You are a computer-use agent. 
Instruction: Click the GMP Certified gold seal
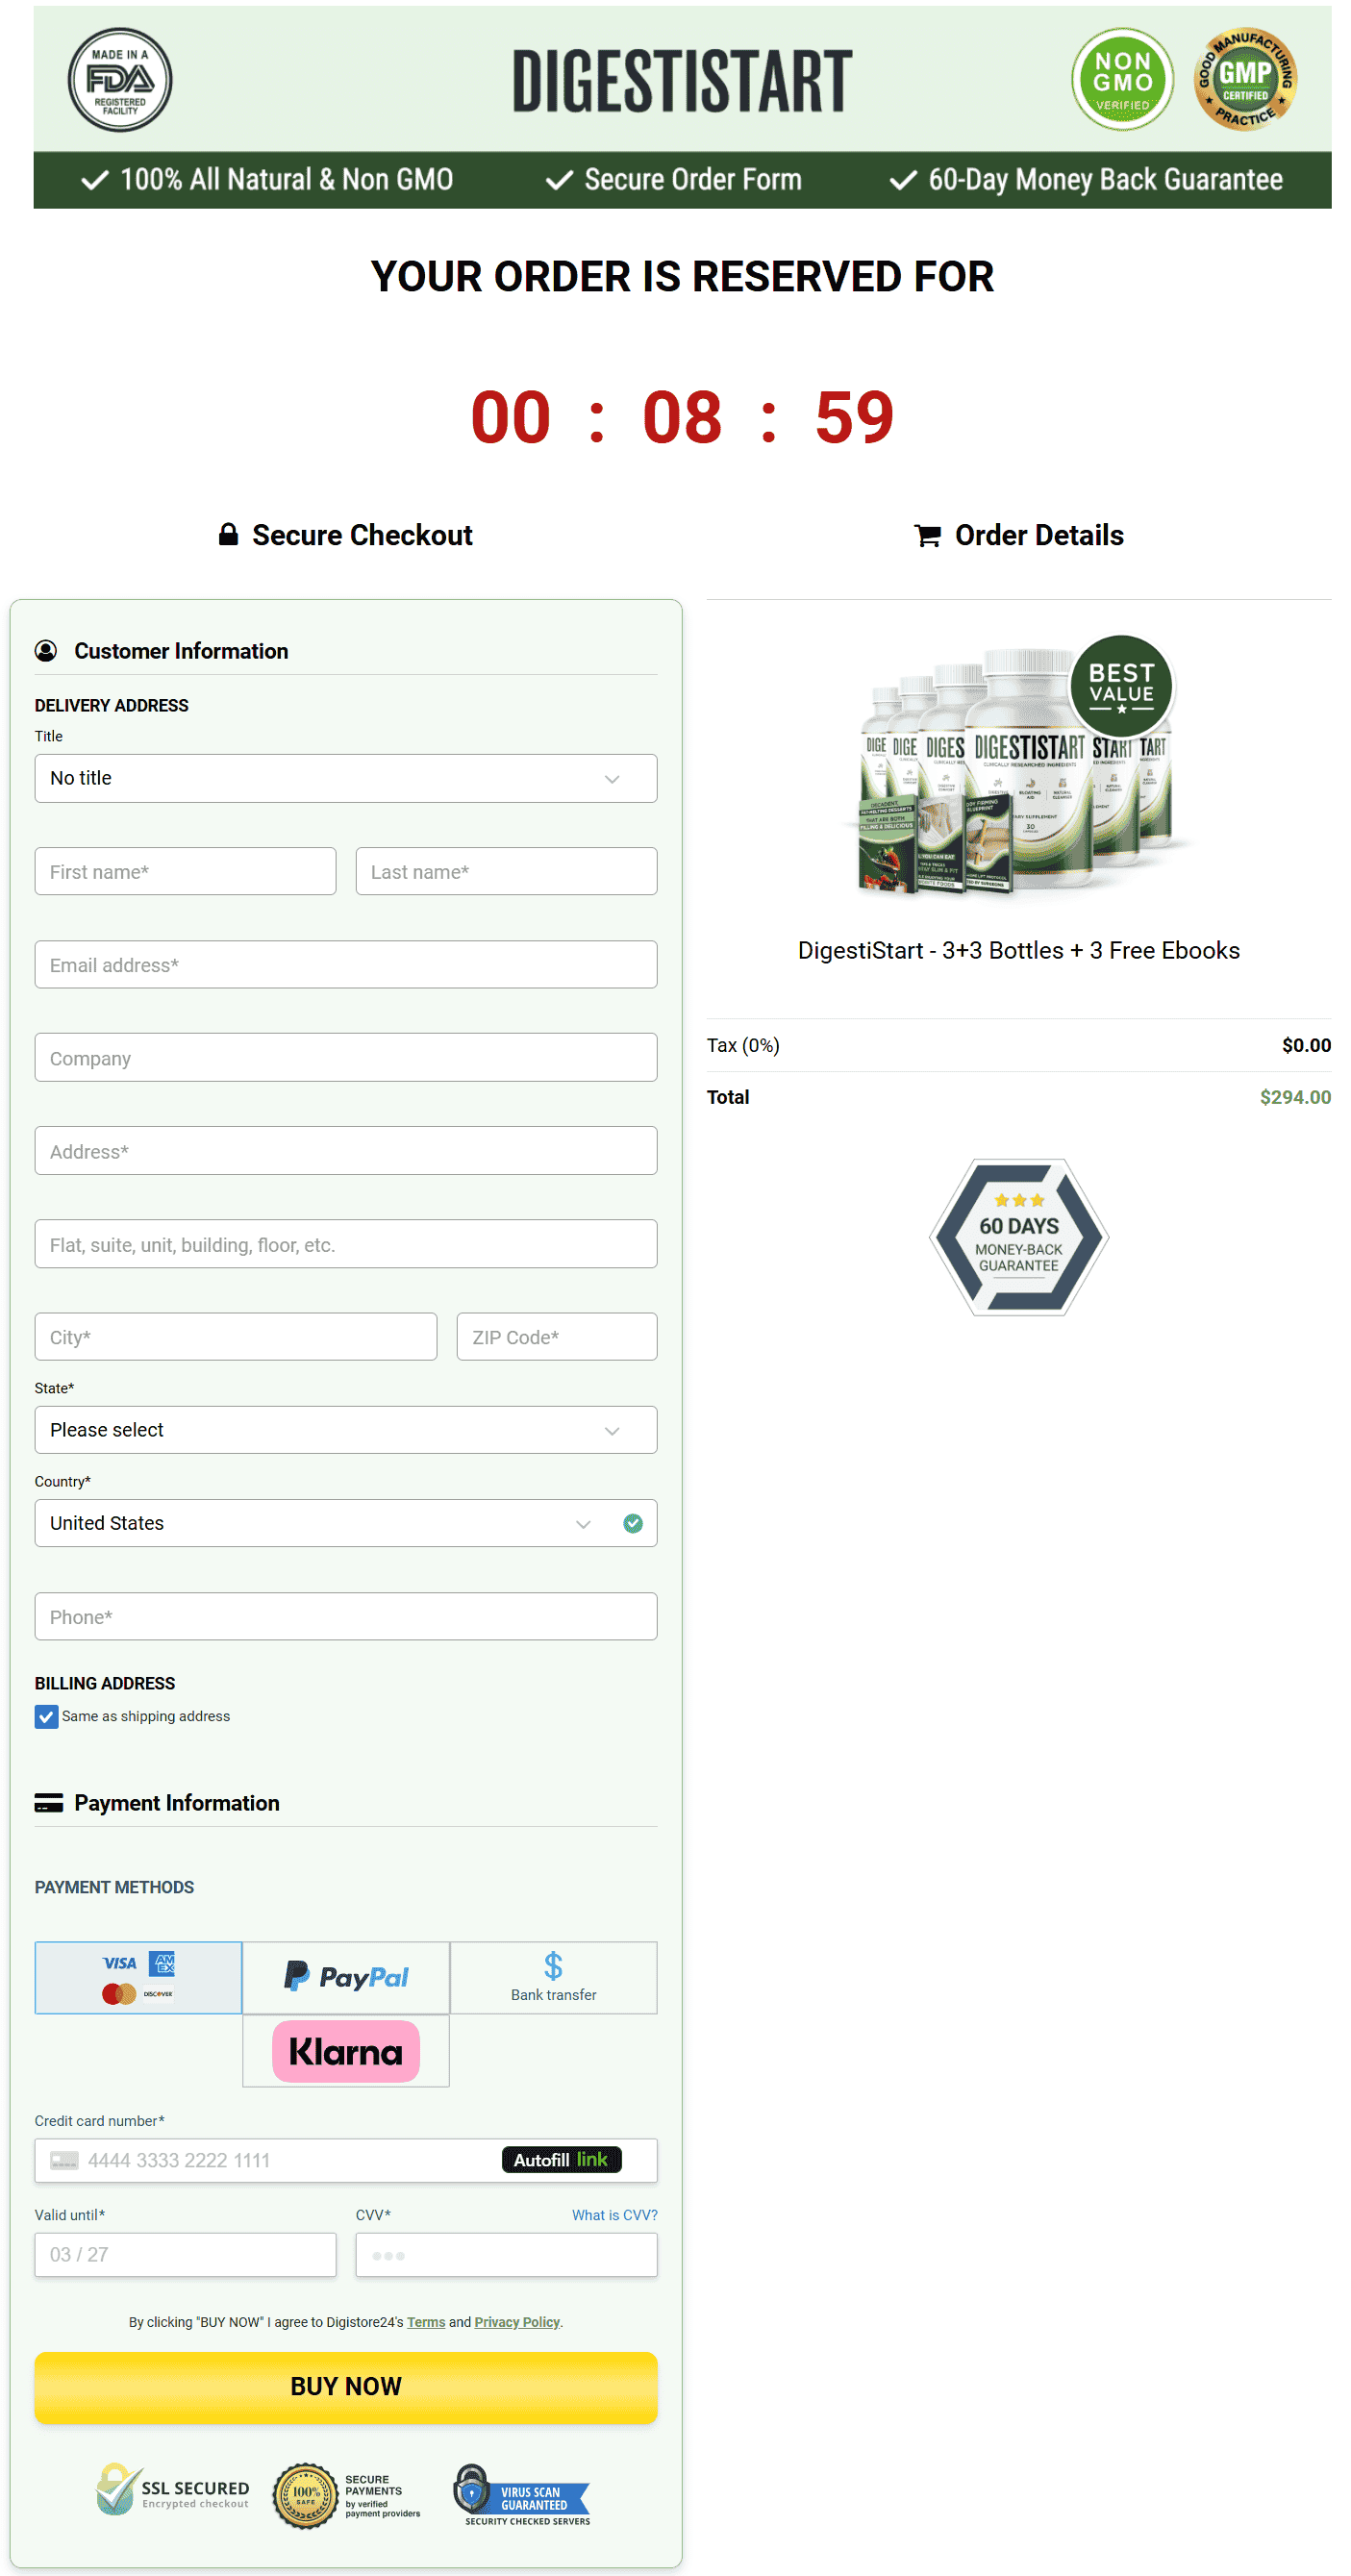1244,80
